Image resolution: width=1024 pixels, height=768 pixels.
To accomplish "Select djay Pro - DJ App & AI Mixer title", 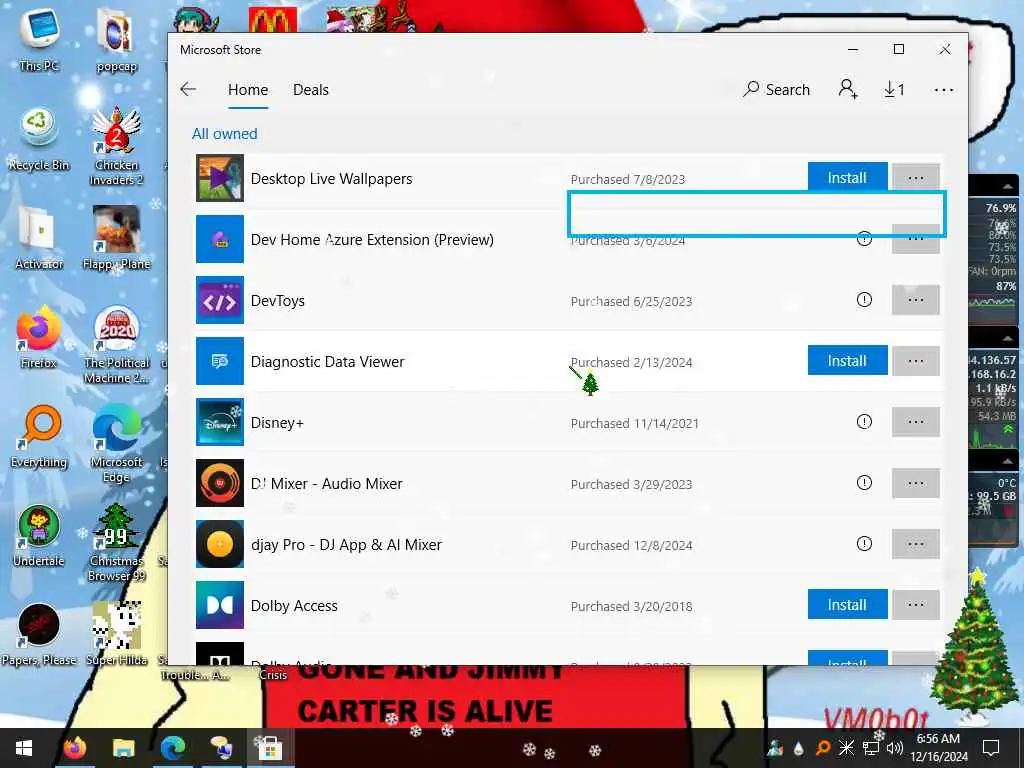I will point(346,545).
